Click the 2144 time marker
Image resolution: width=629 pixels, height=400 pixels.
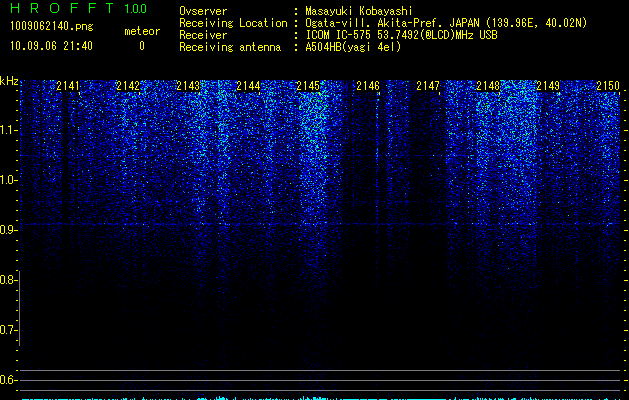coord(248,86)
